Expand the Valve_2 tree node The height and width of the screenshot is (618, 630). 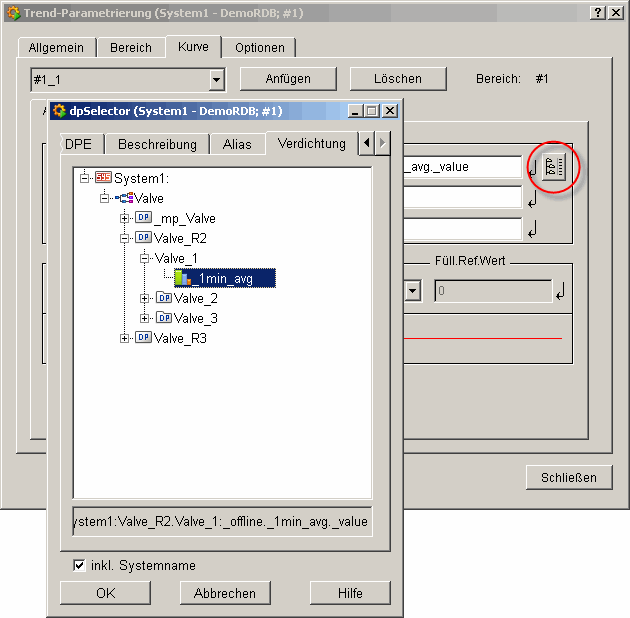pyautogui.click(x=145, y=298)
